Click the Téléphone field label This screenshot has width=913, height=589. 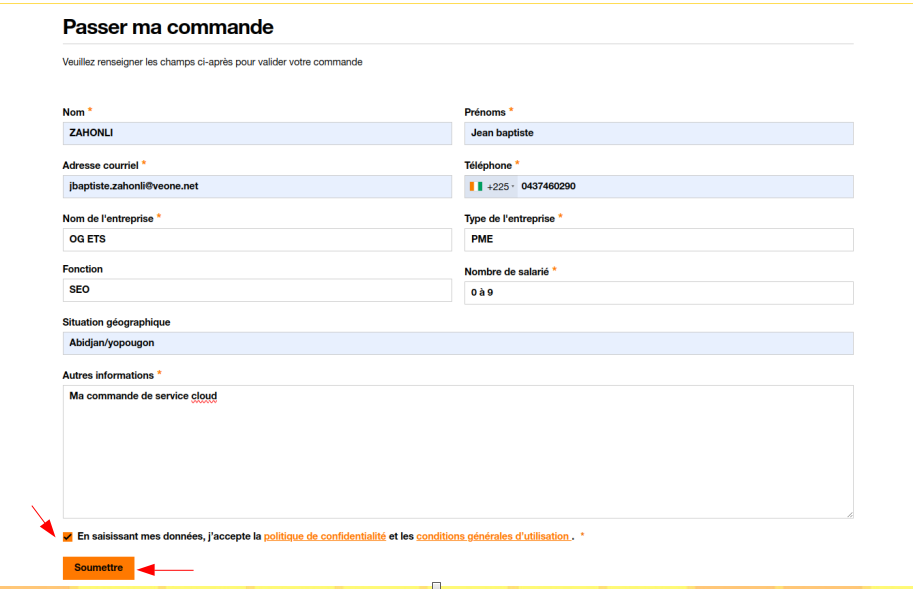point(487,165)
